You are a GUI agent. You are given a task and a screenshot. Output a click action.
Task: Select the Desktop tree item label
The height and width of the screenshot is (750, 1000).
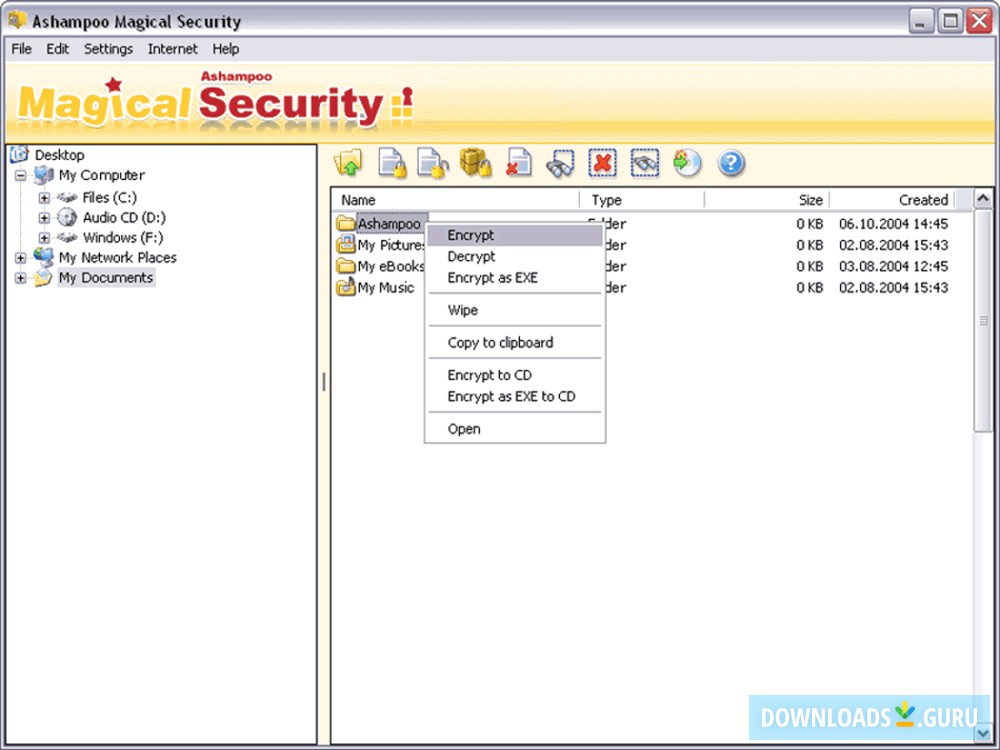[59, 155]
